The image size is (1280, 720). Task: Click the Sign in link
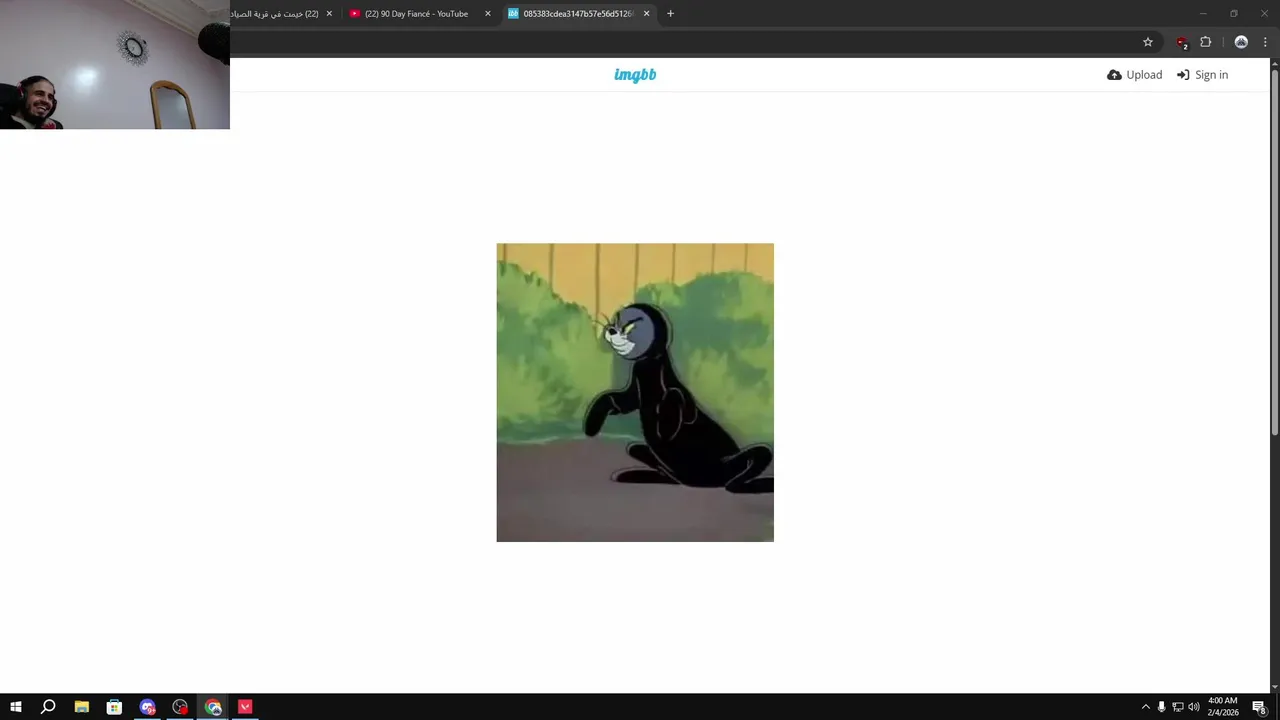(1202, 75)
